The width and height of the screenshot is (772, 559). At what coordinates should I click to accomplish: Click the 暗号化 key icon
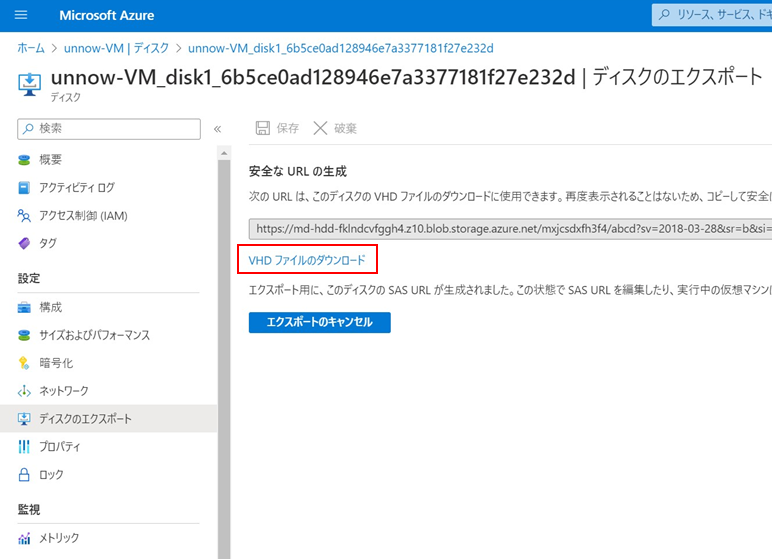coord(24,363)
